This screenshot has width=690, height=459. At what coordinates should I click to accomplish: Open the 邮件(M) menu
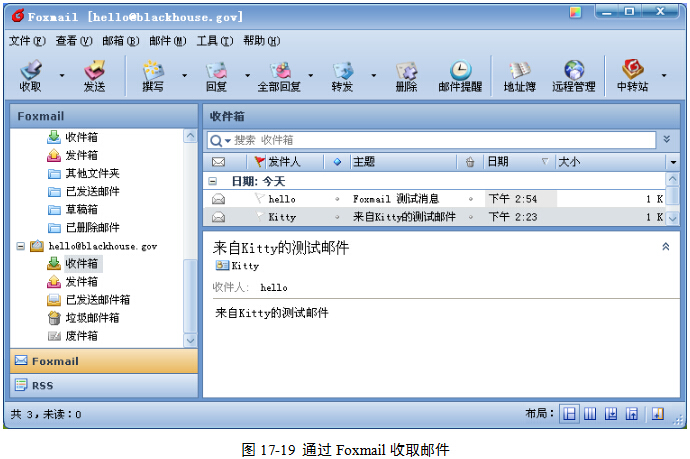tap(168, 41)
